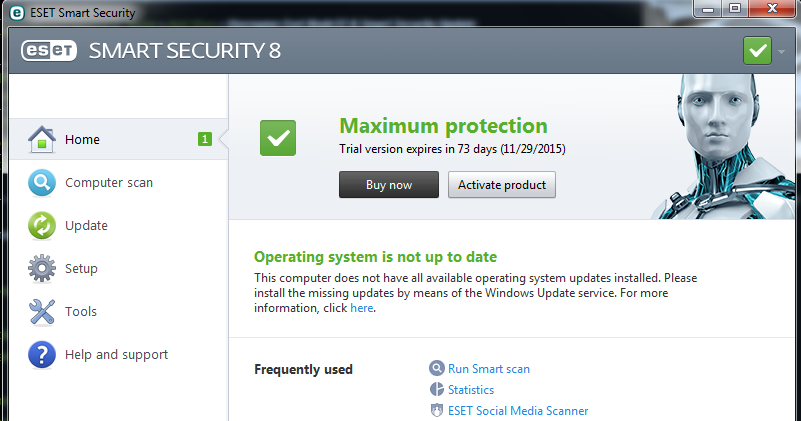Follow the 'here' link for more information
The image size is (801, 421).
362,308
